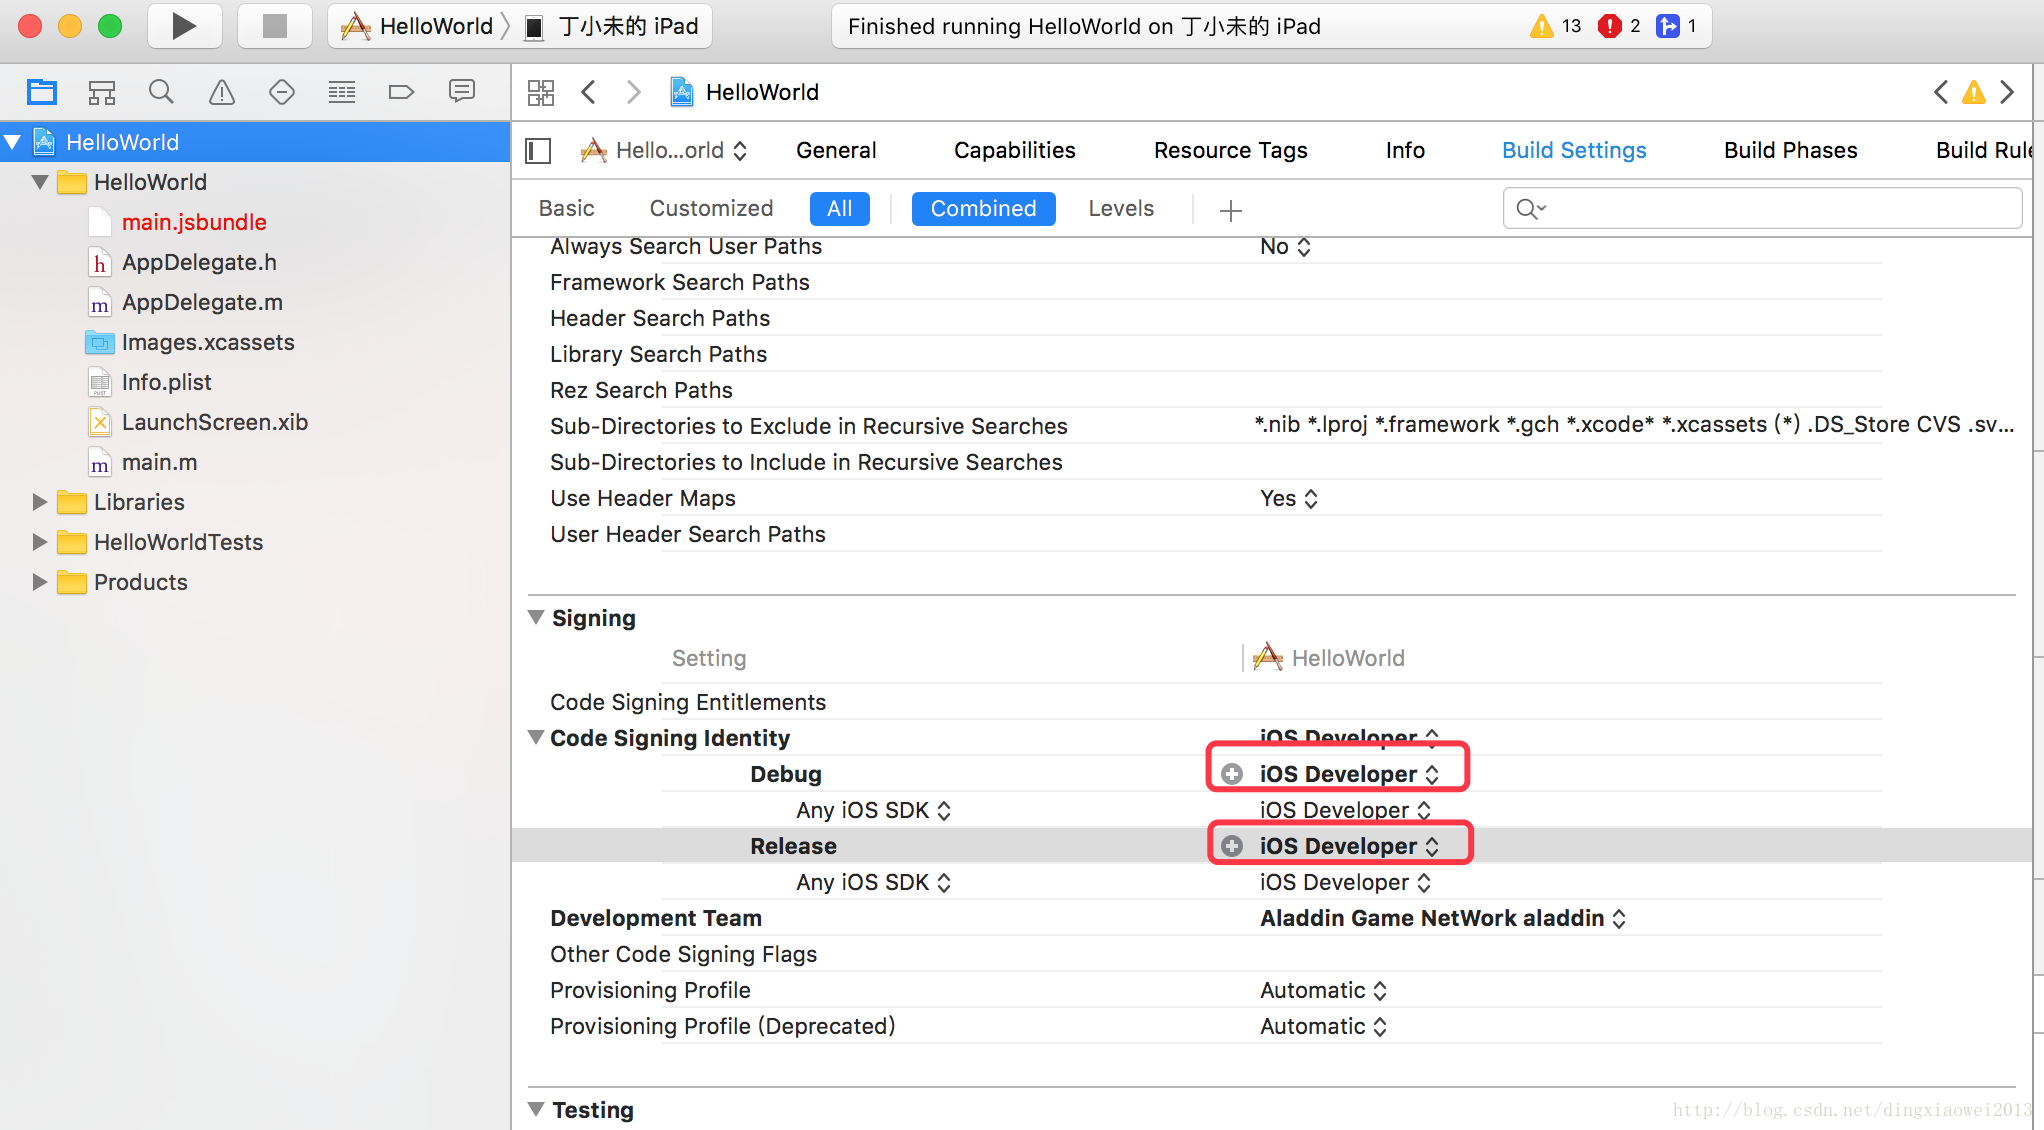The image size is (2044, 1130).
Task: Show Basic build settings filter
Action: tap(566, 208)
